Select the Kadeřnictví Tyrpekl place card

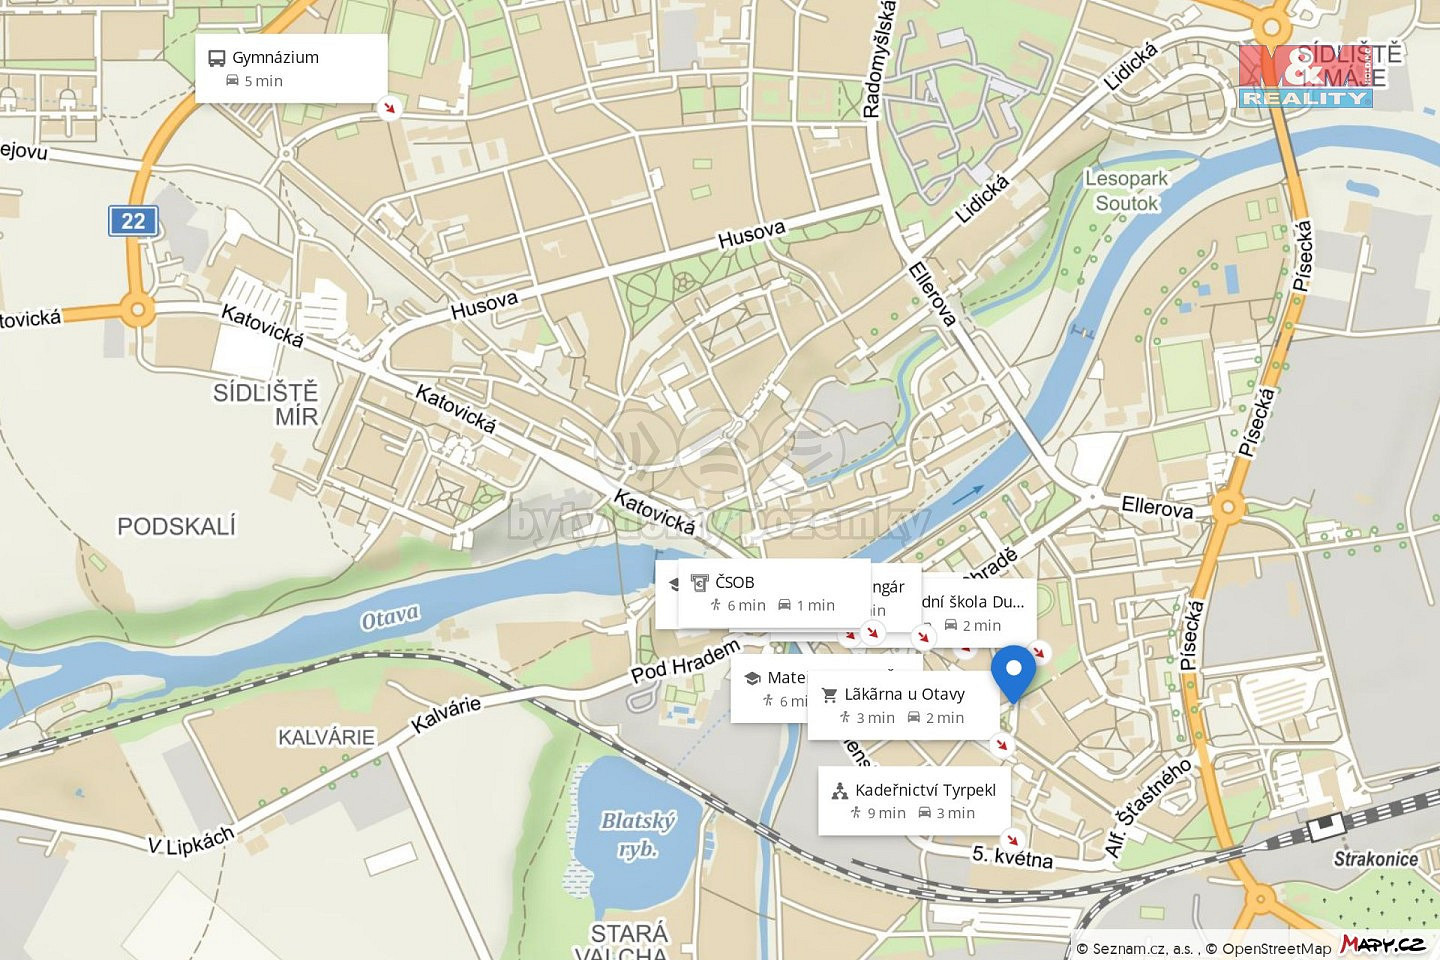point(914,800)
